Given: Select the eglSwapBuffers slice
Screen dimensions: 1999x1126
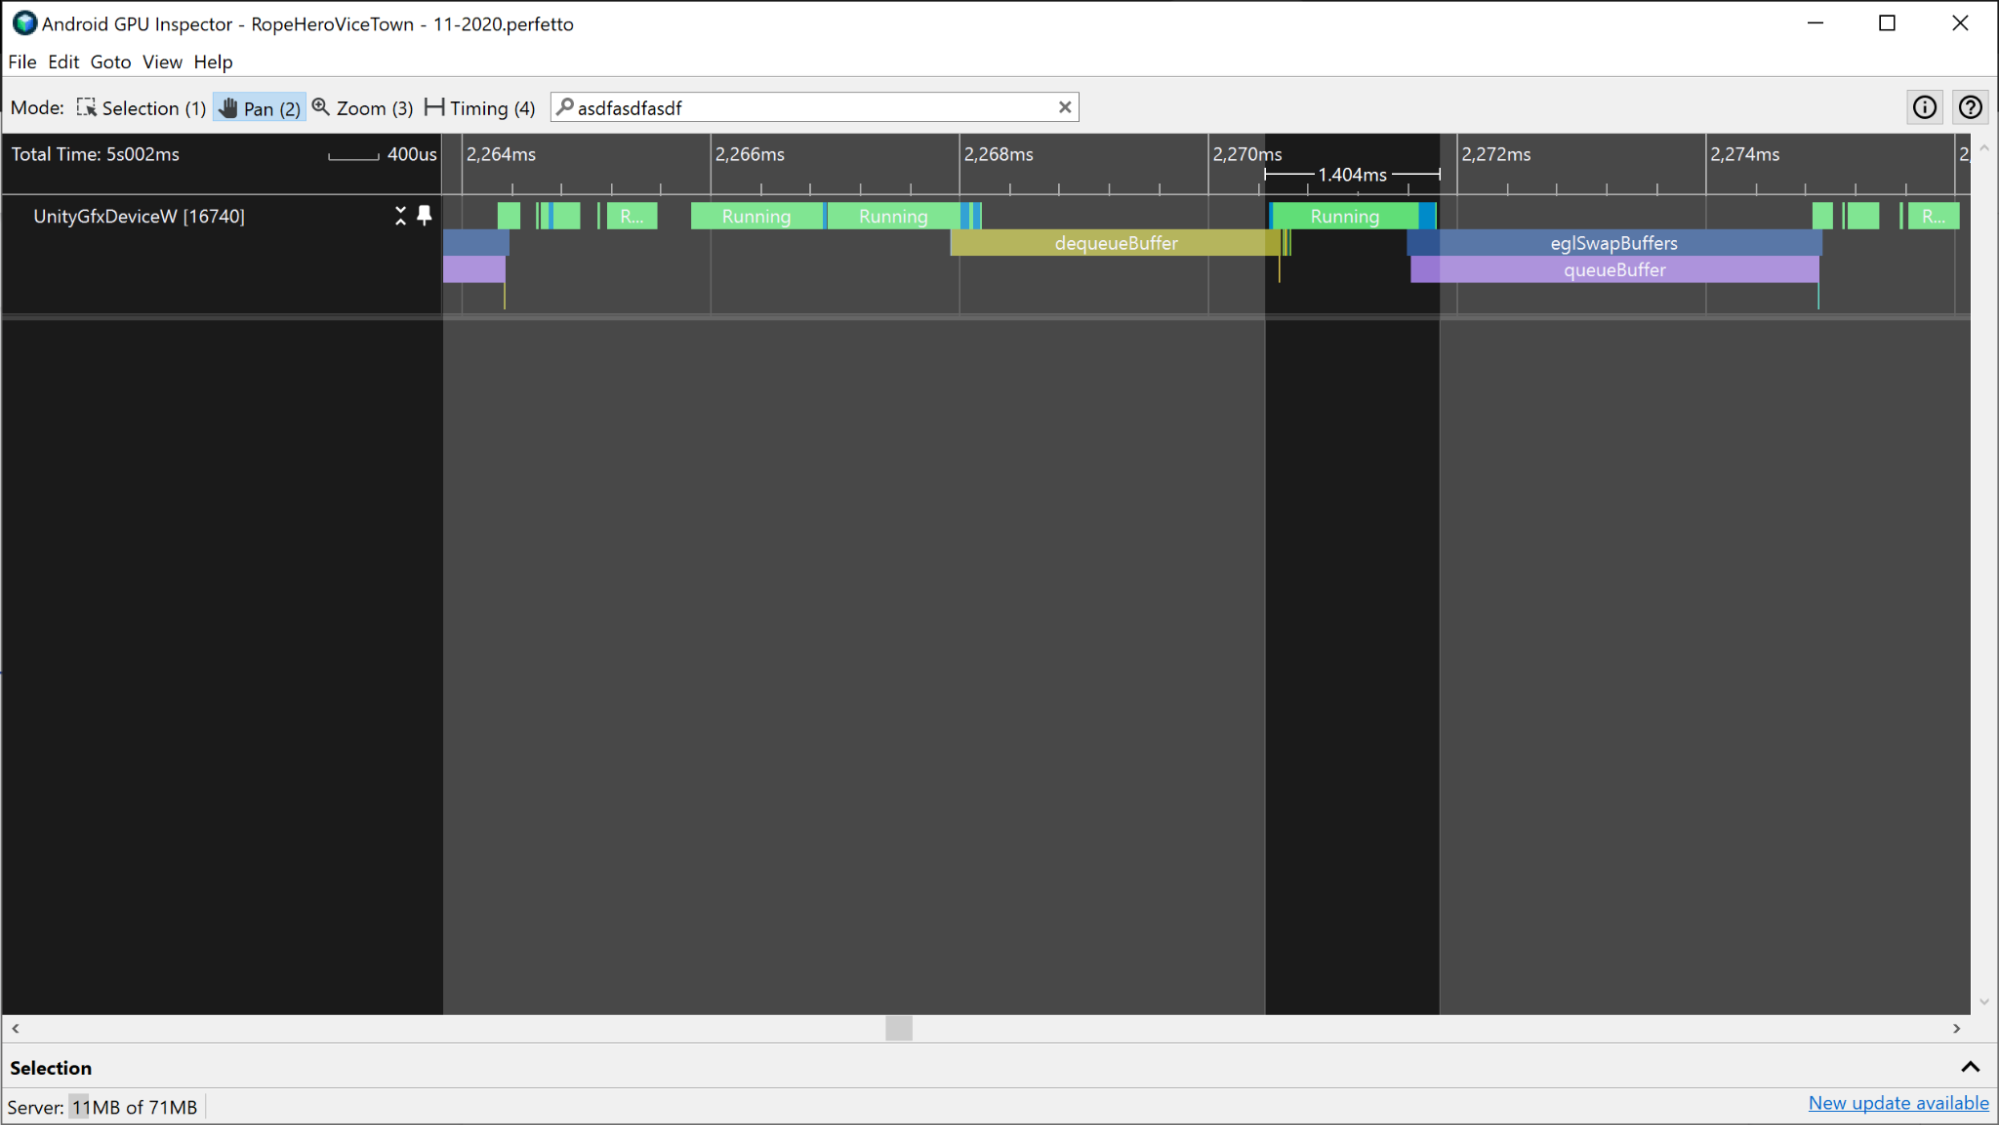Looking at the screenshot, I should 1613,243.
